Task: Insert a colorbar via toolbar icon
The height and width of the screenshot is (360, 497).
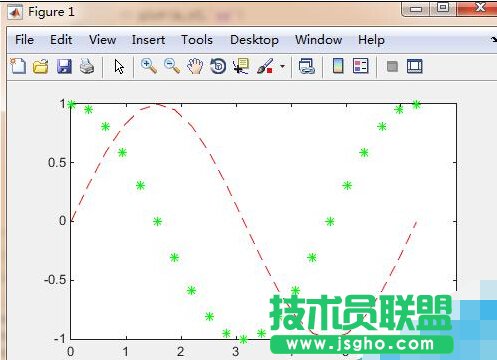Action: click(338, 66)
